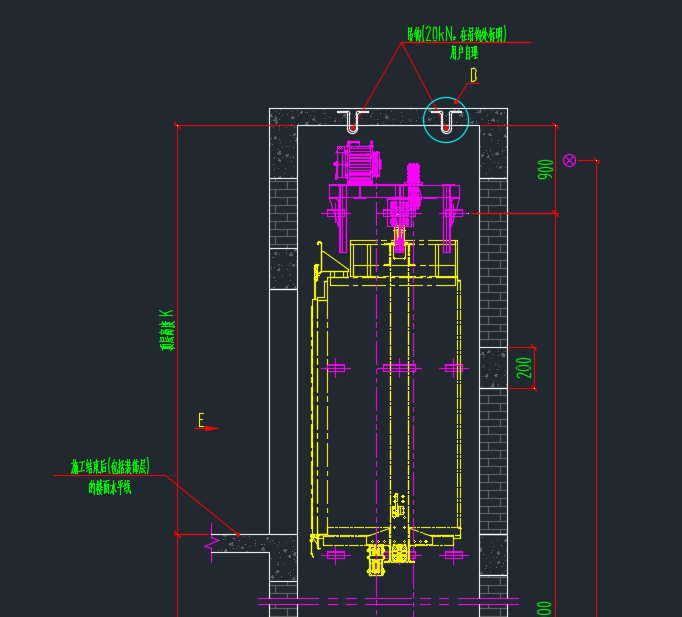Select the yellow safety gear under car

tap(376, 561)
